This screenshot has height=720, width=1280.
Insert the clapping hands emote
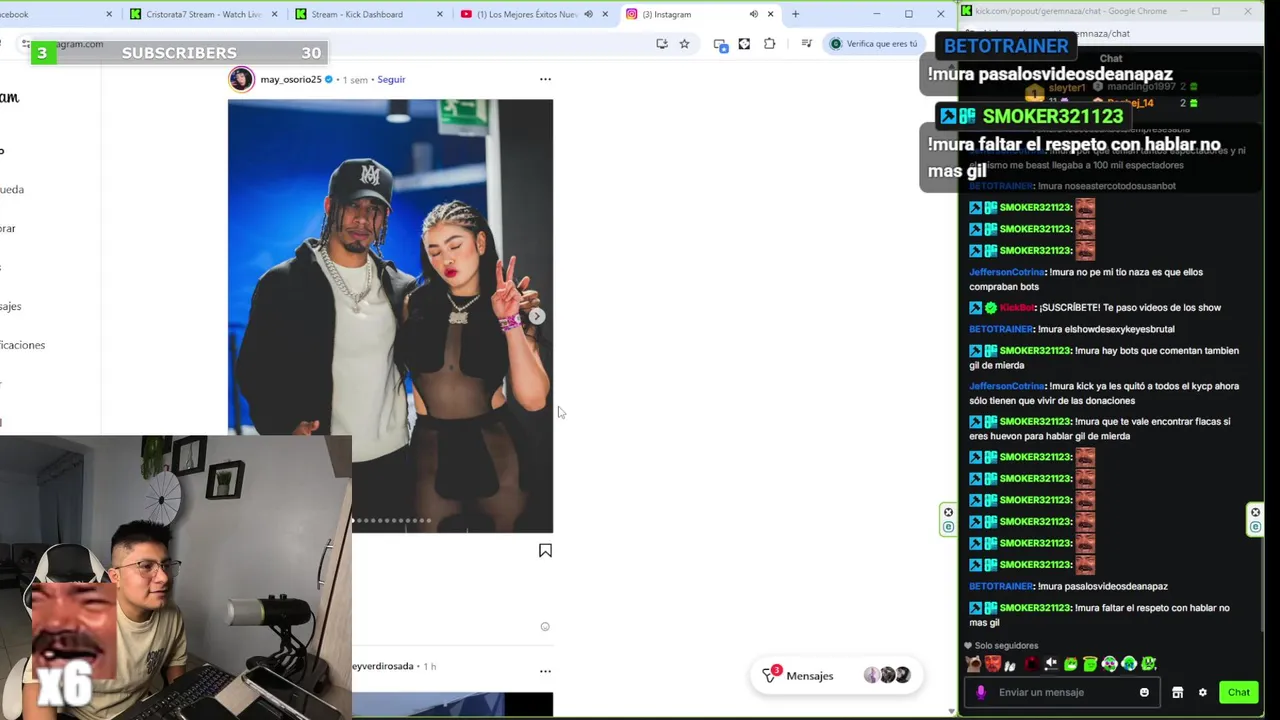[x=1011, y=664]
